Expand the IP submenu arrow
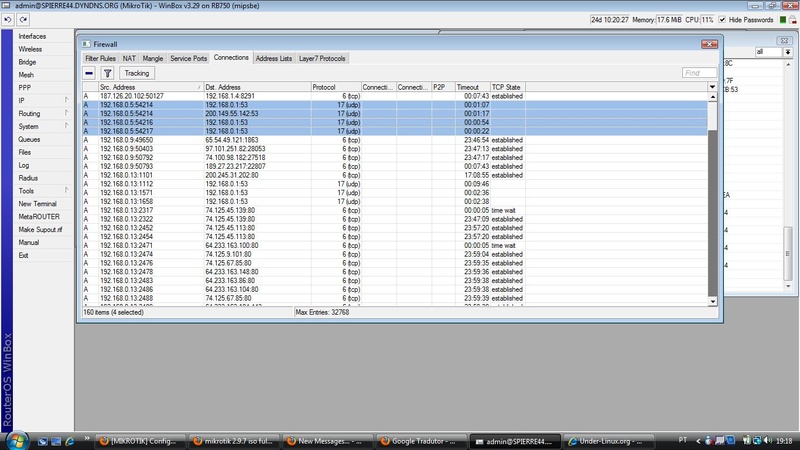The height and width of the screenshot is (450, 800). 66,100
